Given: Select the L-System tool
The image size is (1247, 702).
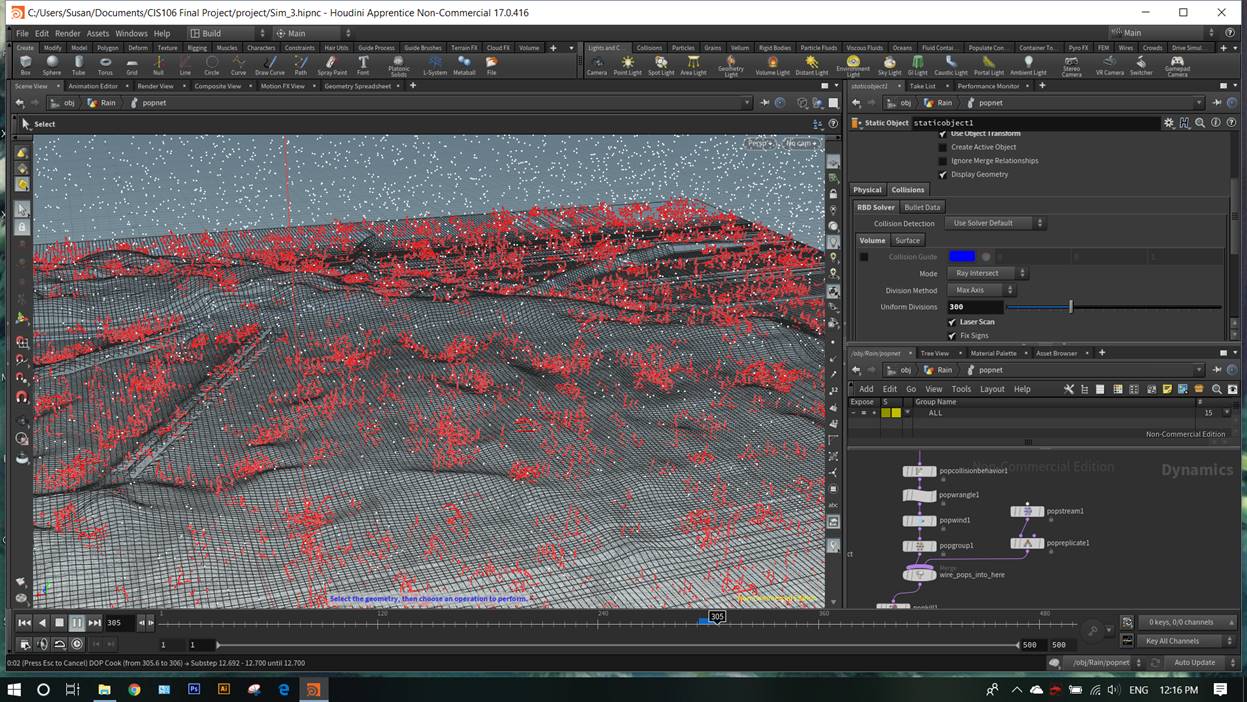Looking at the screenshot, I should point(435,65).
